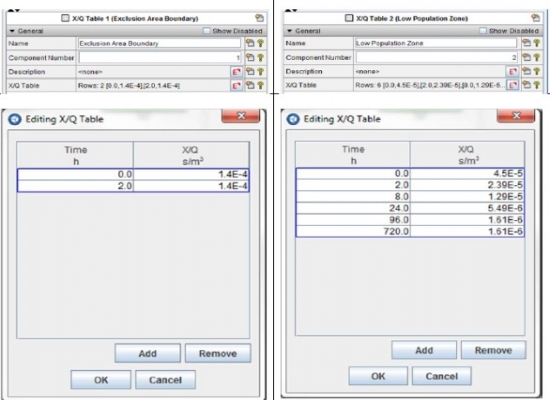Screen dimensions: 550x400
Task: Cancel the right X/Q Table dialog
Action: (442, 376)
